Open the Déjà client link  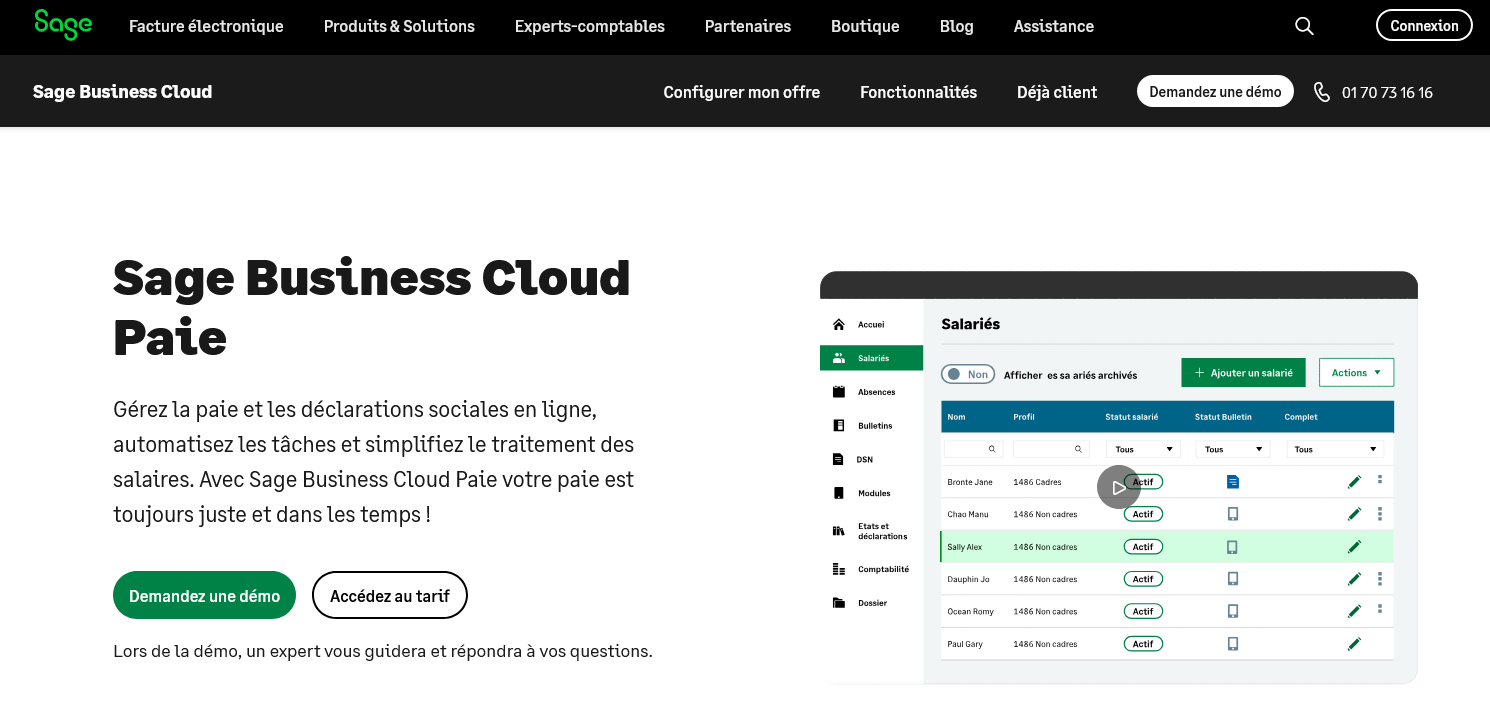[1057, 92]
